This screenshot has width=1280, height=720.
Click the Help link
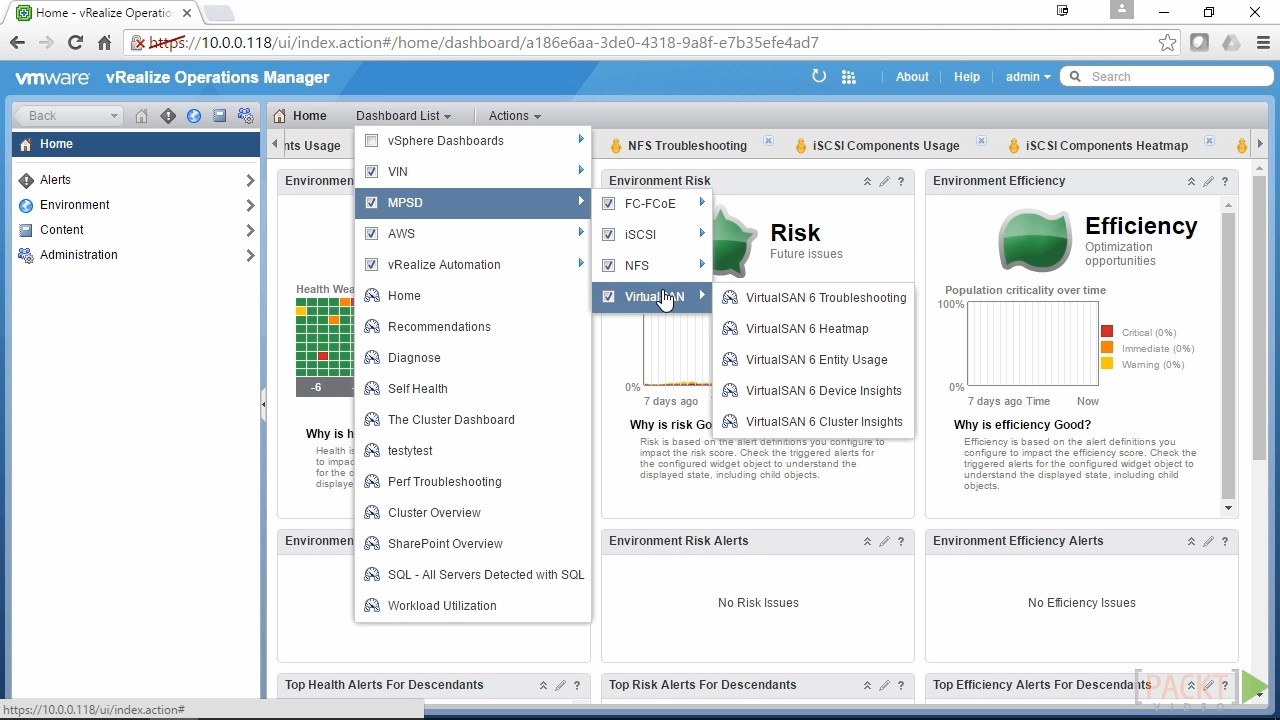point(967,77)
